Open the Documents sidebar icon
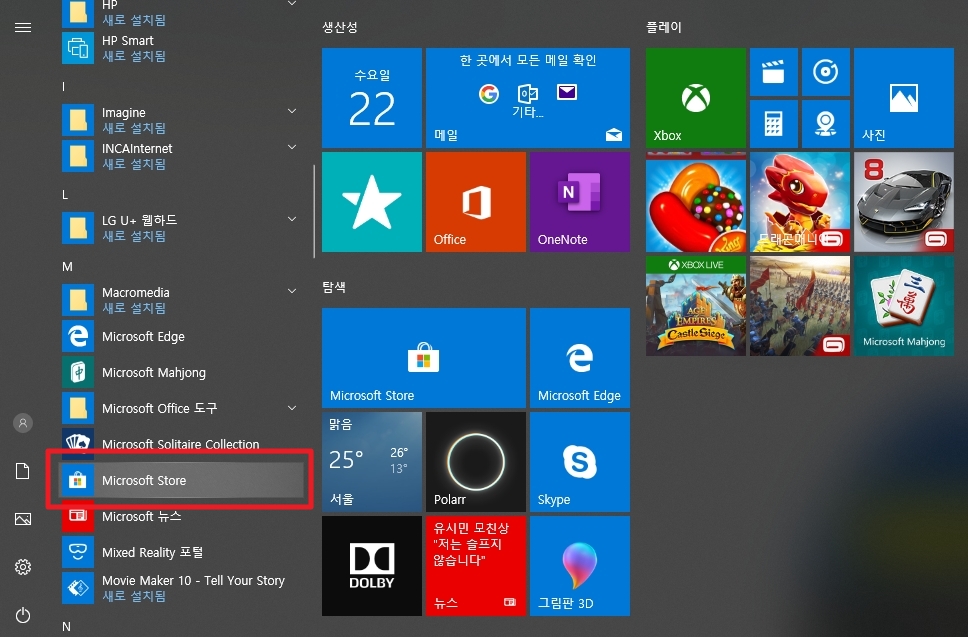The width and height of the screenshot is (968, 637). pos(23,471)
